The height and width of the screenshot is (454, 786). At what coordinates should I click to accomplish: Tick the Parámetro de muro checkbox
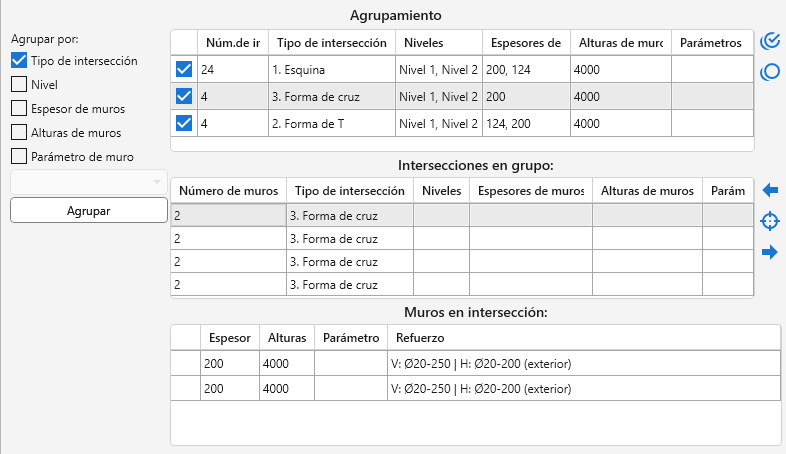point(19,156)
